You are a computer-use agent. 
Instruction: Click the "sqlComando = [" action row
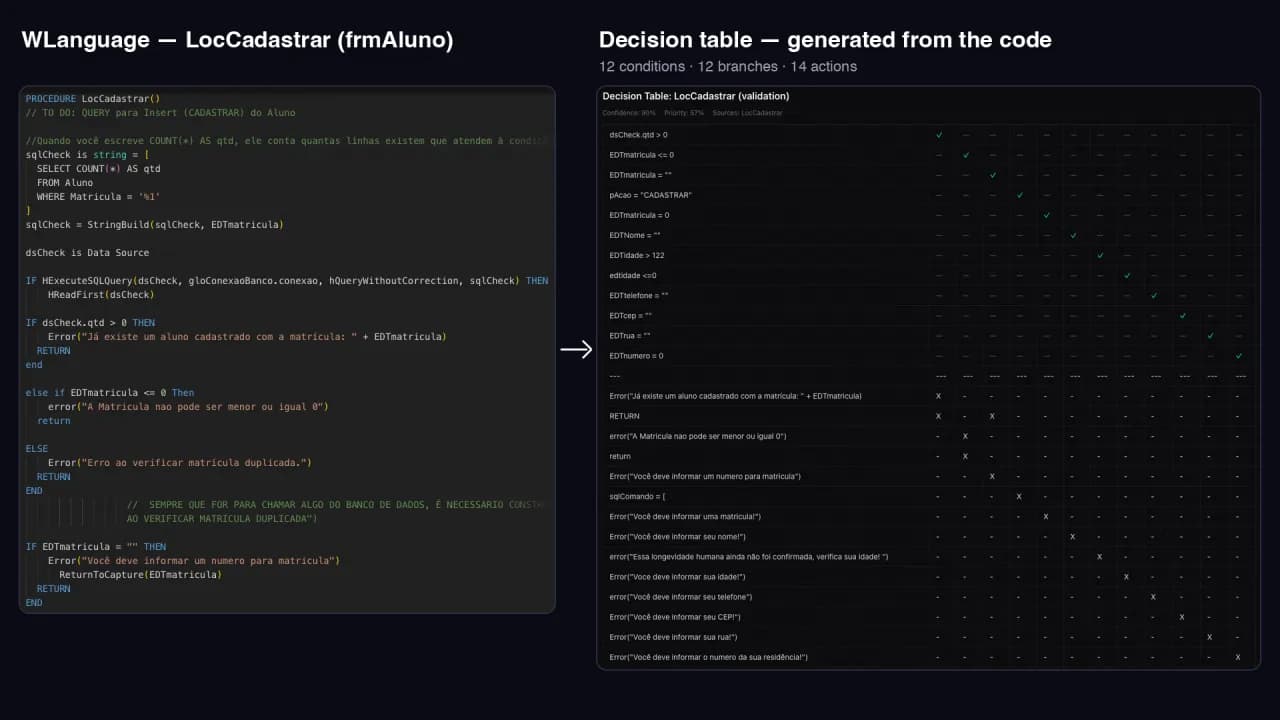pyautogui.click(x=637, y=496)
